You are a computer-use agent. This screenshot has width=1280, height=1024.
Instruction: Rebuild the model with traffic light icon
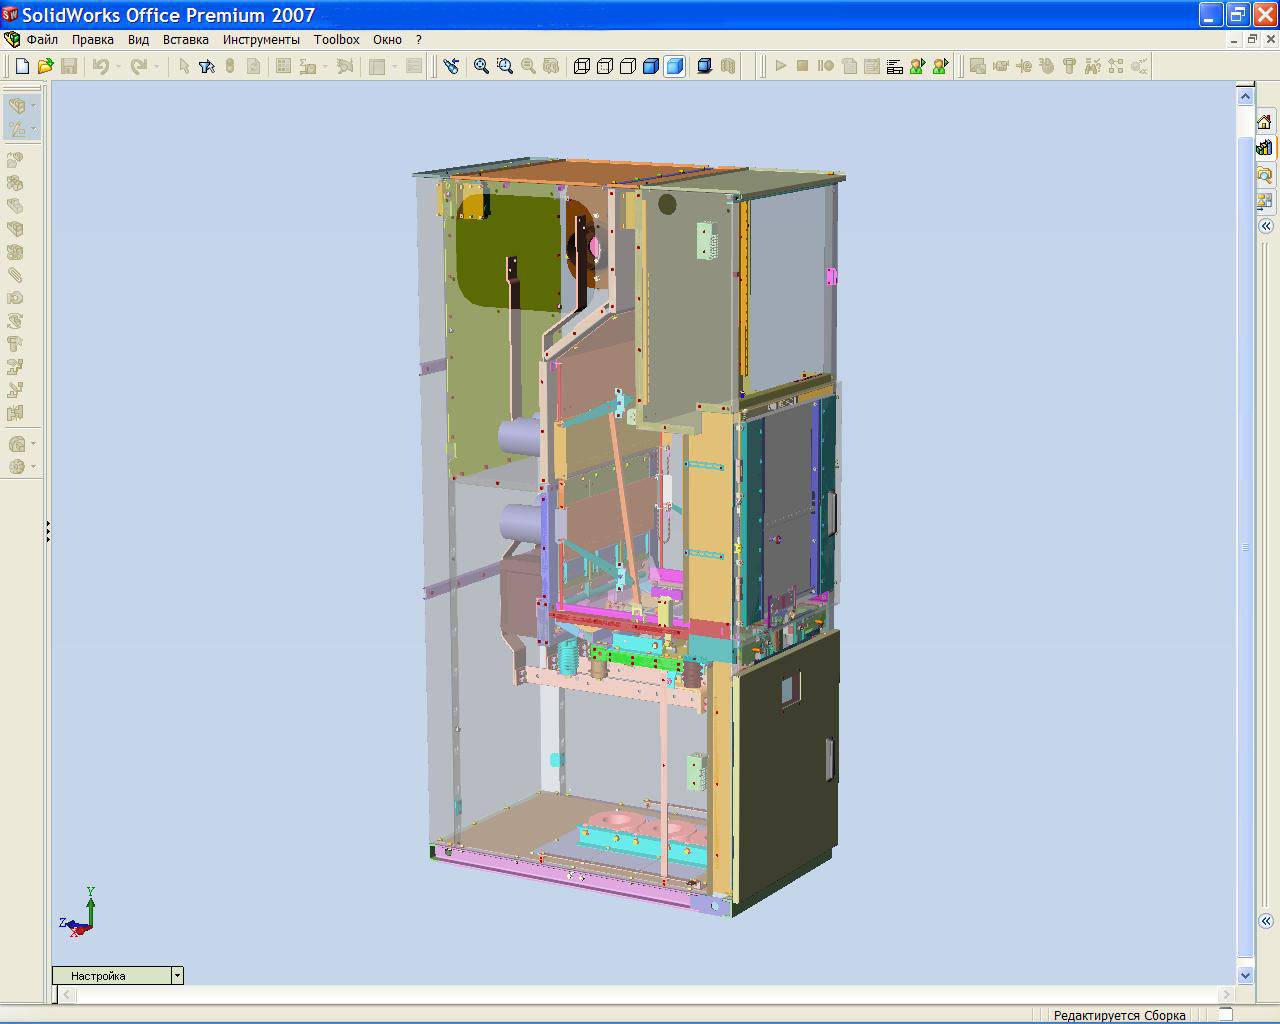point(230,66)
